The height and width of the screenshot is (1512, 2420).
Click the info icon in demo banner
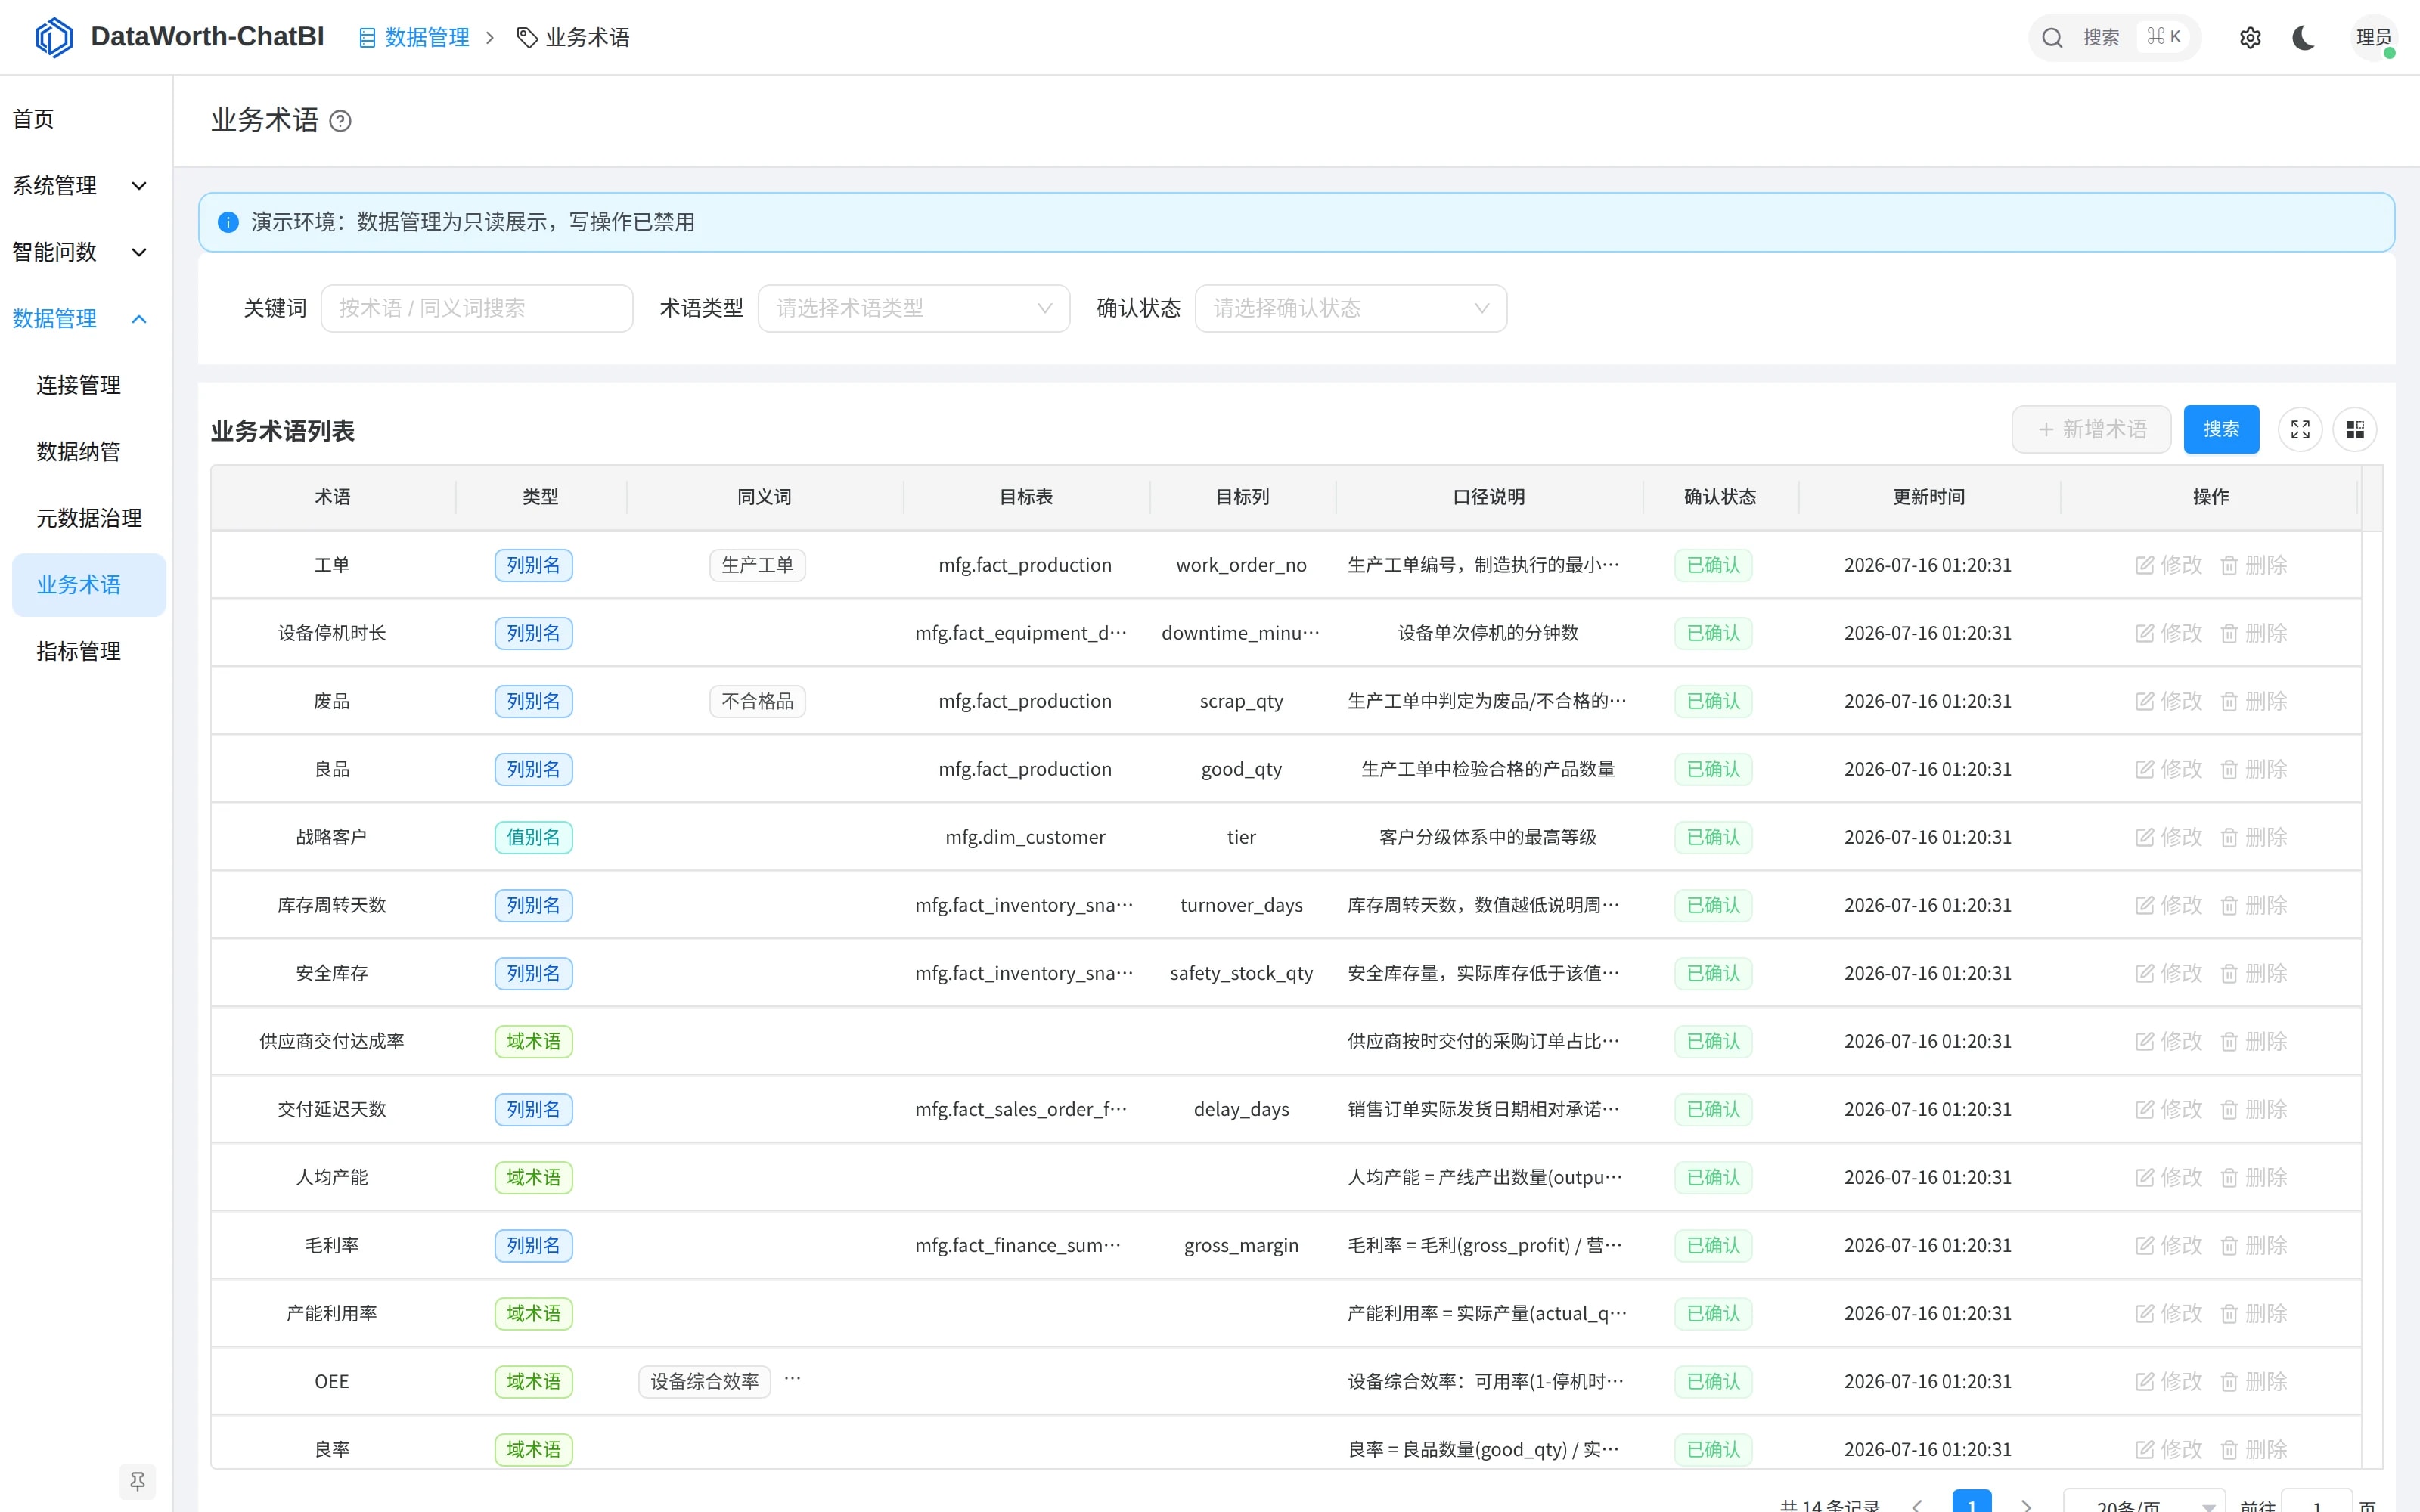point(228,222)
